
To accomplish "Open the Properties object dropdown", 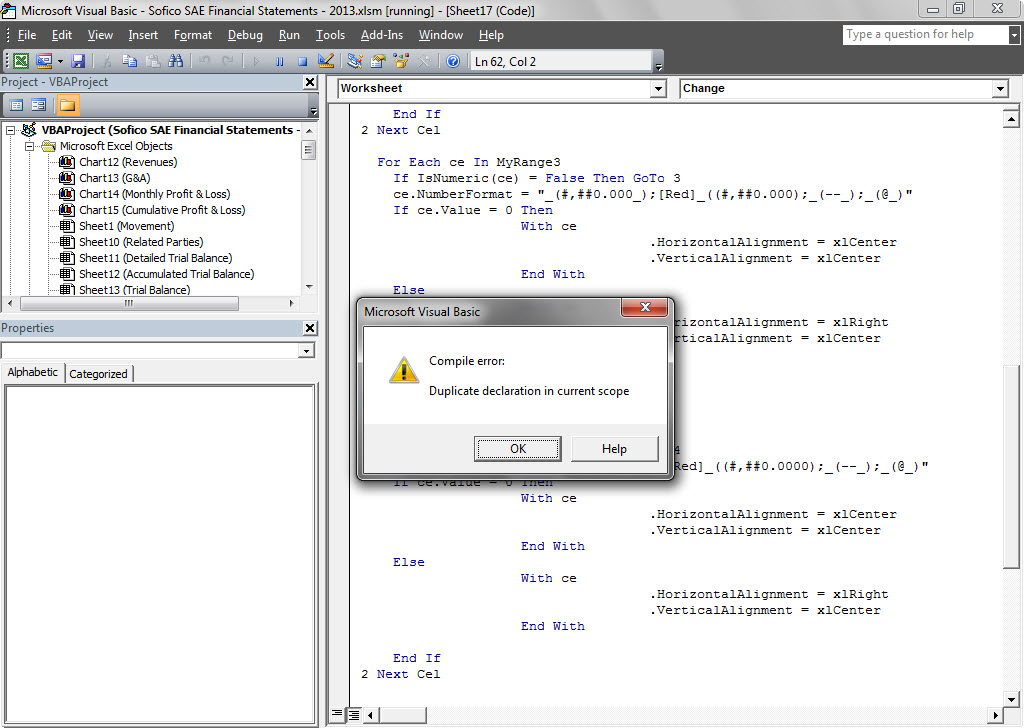I will (x=306, y=351).
